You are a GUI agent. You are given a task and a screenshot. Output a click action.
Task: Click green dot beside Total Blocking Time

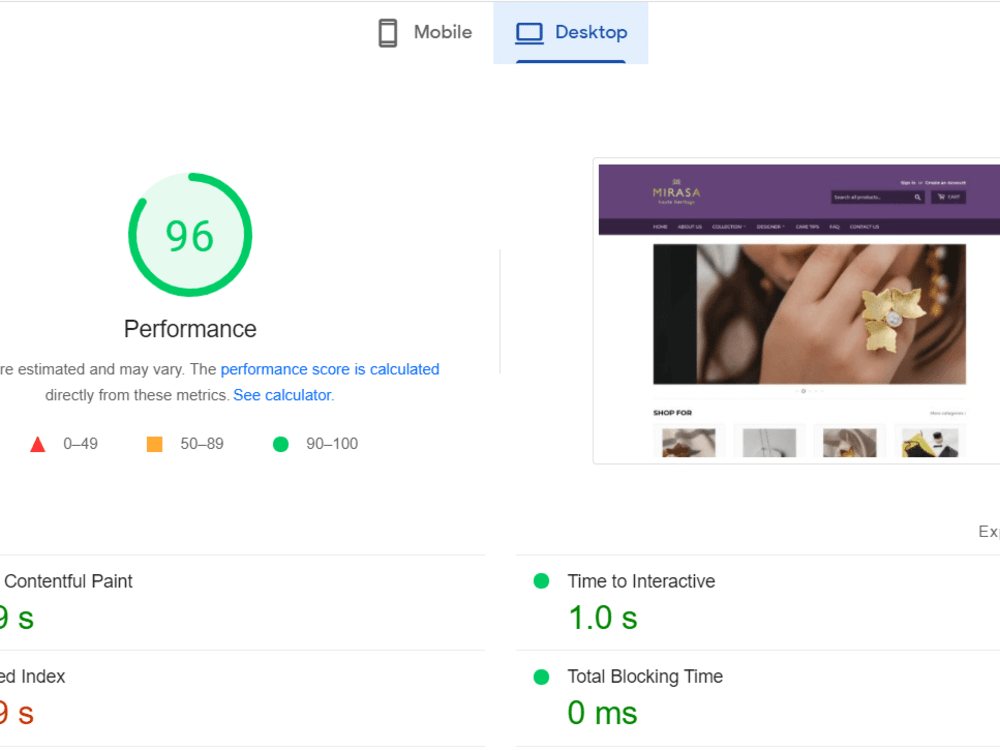(541, 677)
